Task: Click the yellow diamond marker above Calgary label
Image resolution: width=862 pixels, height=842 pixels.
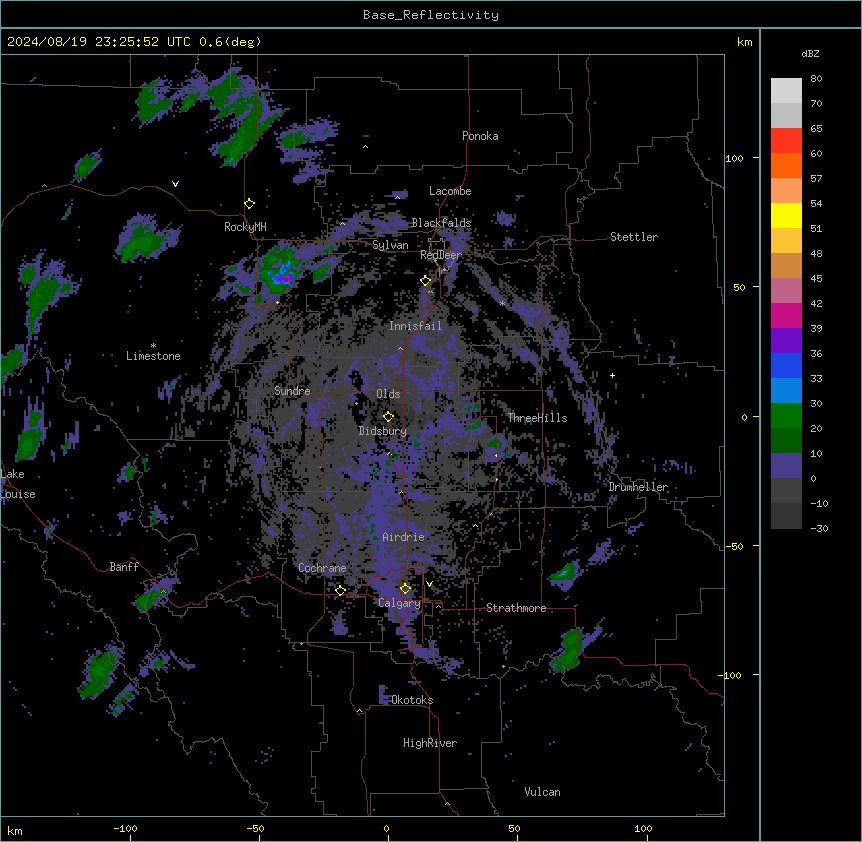Action: tap(405, 589)
